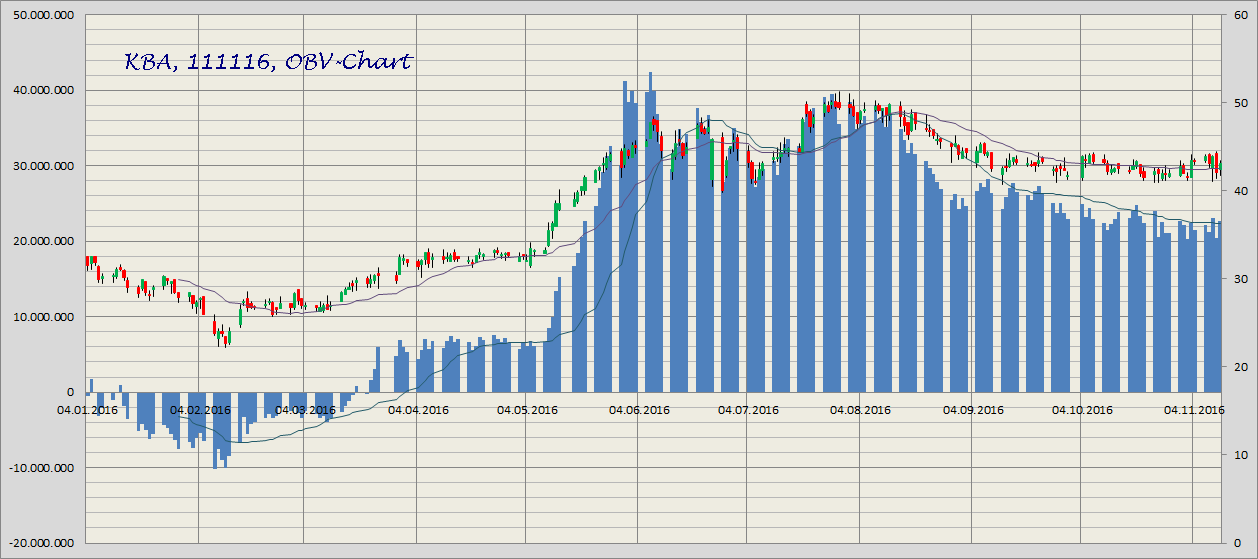Select the 04.10.2016 date label

click(1082, 409)
